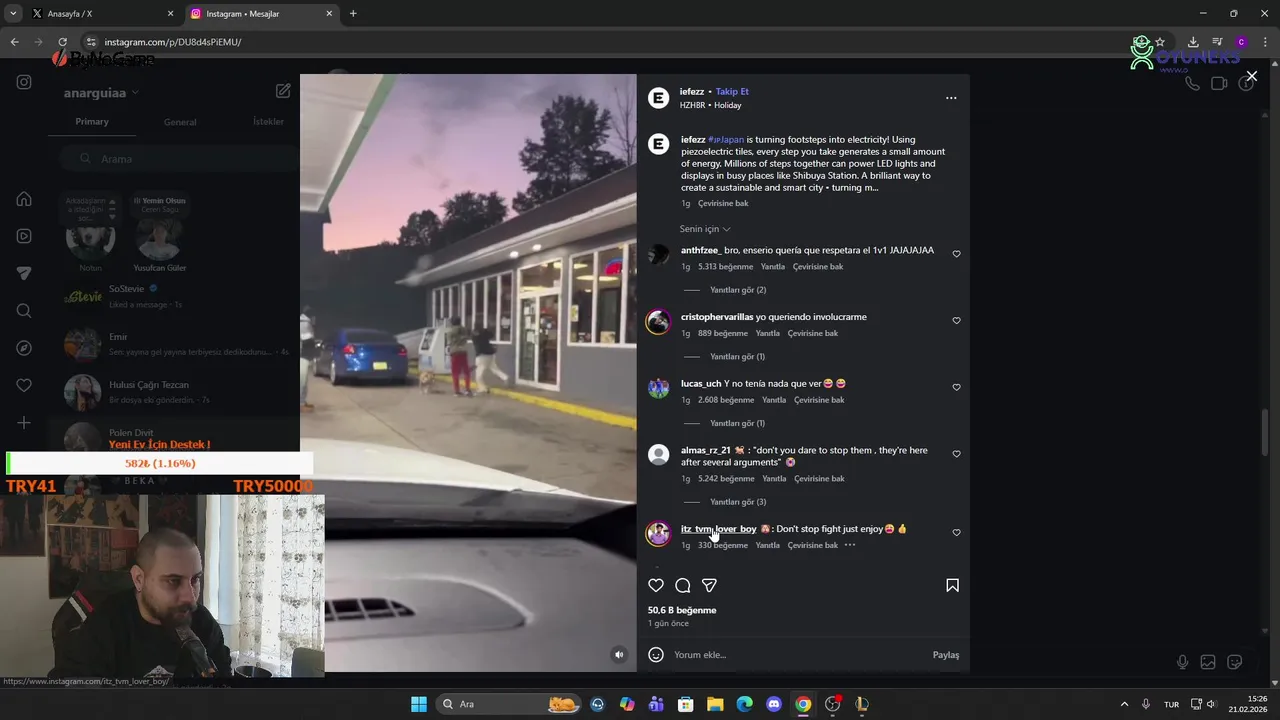Screen dimensions: 1280x720
Task: Like itz_tvm_lover_boy comment heart
Action: tap(956, 533)
